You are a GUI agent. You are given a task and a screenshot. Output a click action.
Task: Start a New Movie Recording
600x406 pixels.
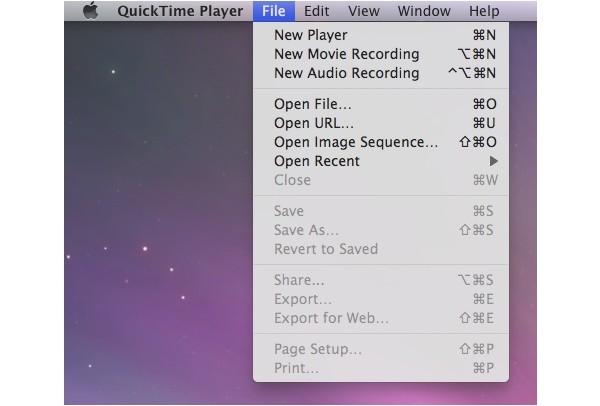(x=381, y=54)
